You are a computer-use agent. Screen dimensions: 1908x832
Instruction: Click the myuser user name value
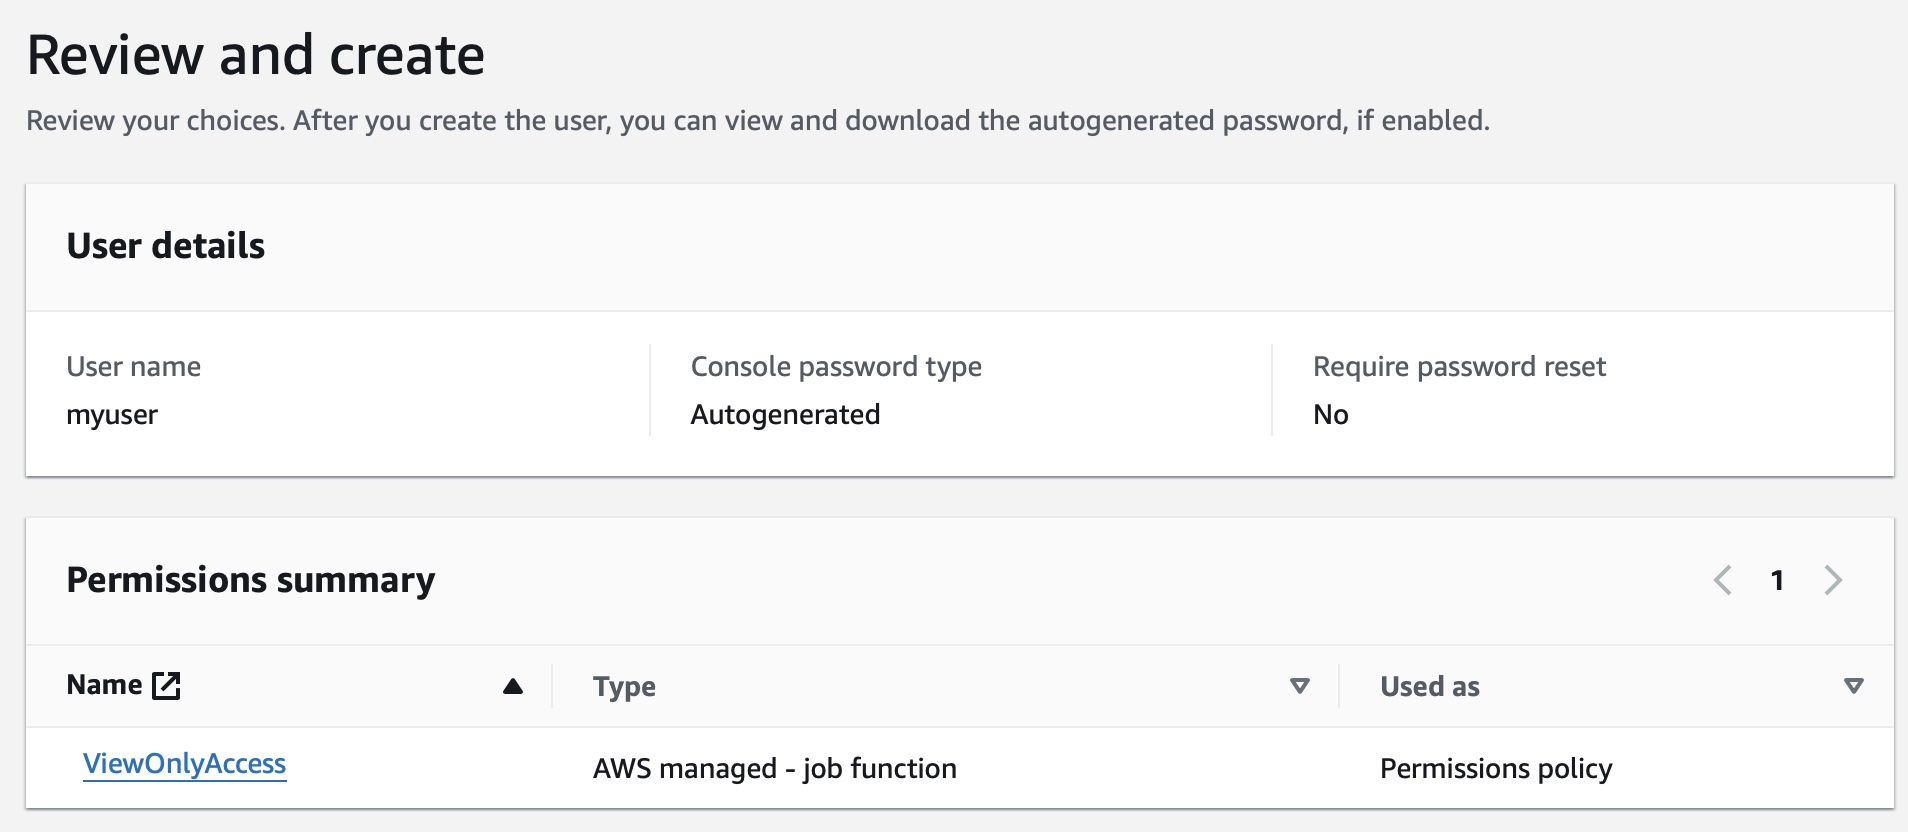tap(112, 415)
